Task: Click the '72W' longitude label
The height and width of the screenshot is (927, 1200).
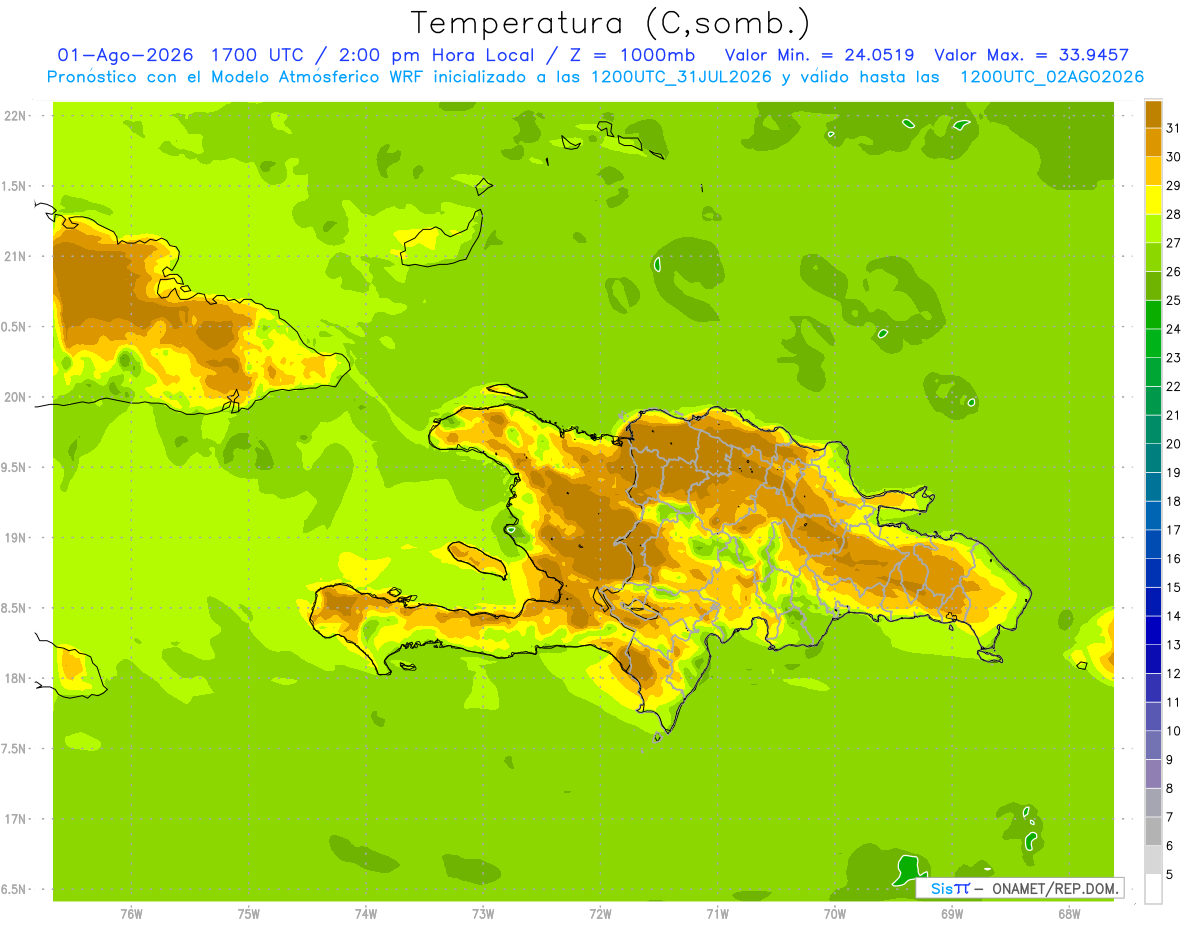Action: 600,914
